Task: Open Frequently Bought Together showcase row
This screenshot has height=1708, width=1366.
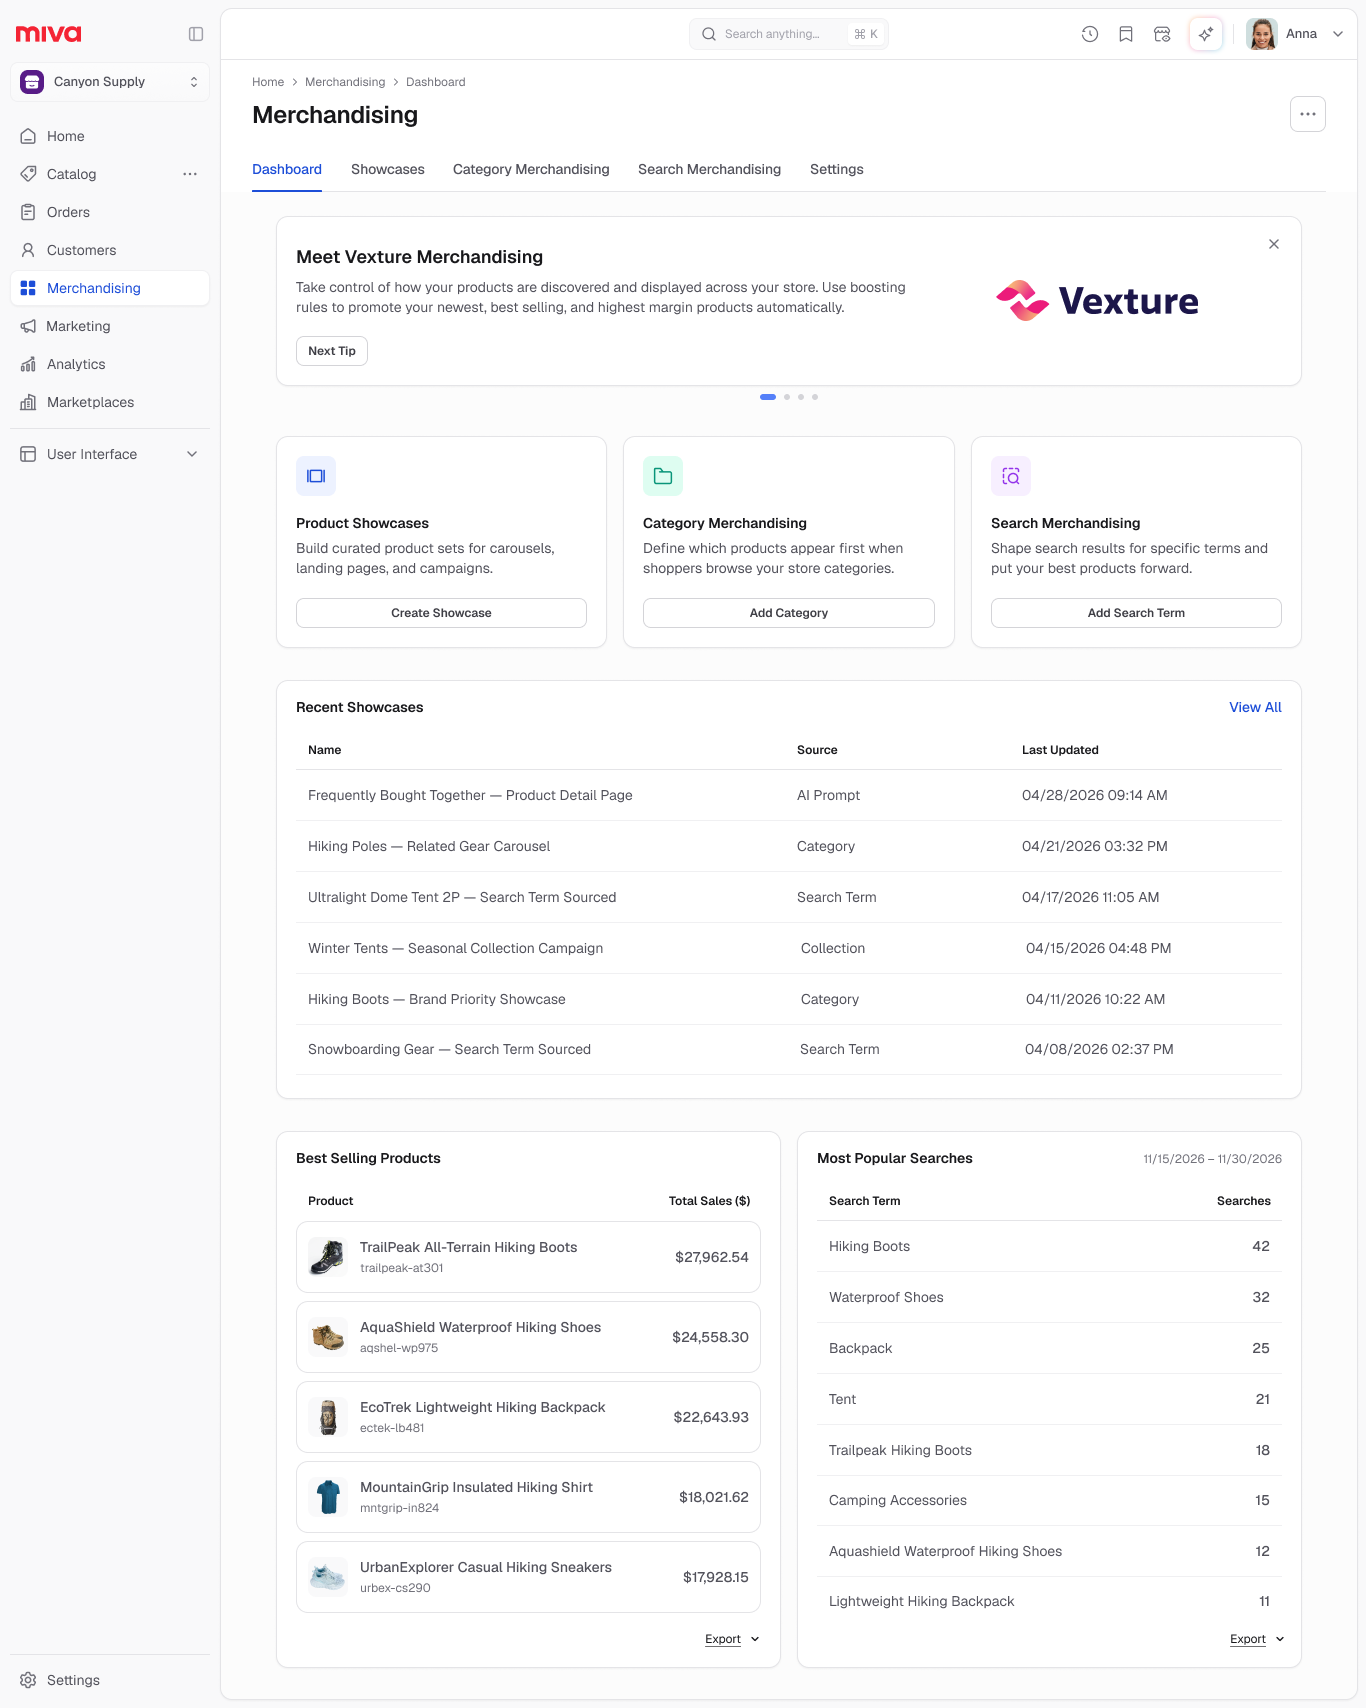Action: [x=789, y=795]
